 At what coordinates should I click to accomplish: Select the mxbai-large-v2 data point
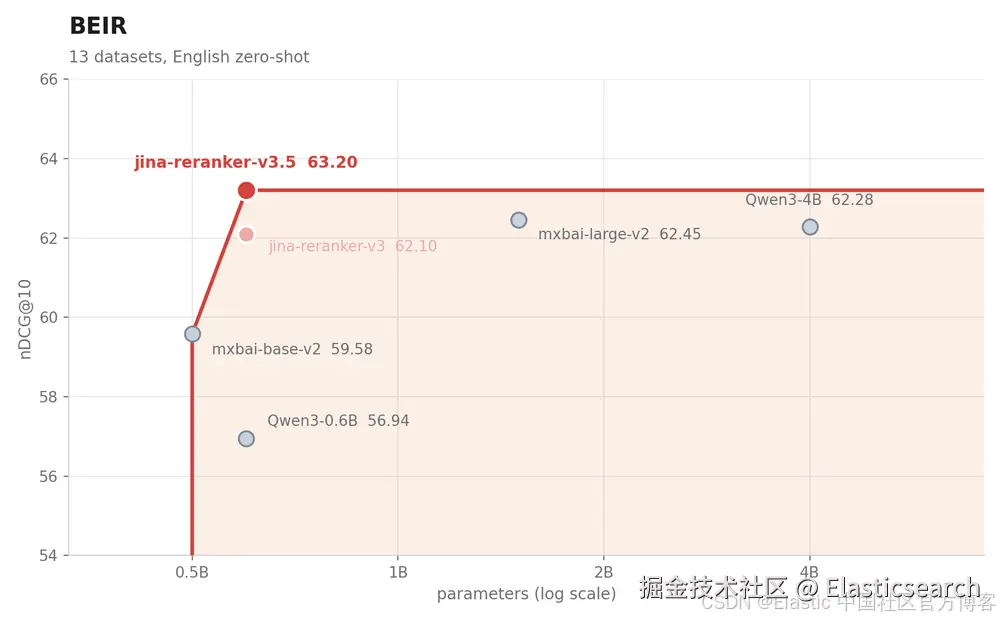[518, 220]
